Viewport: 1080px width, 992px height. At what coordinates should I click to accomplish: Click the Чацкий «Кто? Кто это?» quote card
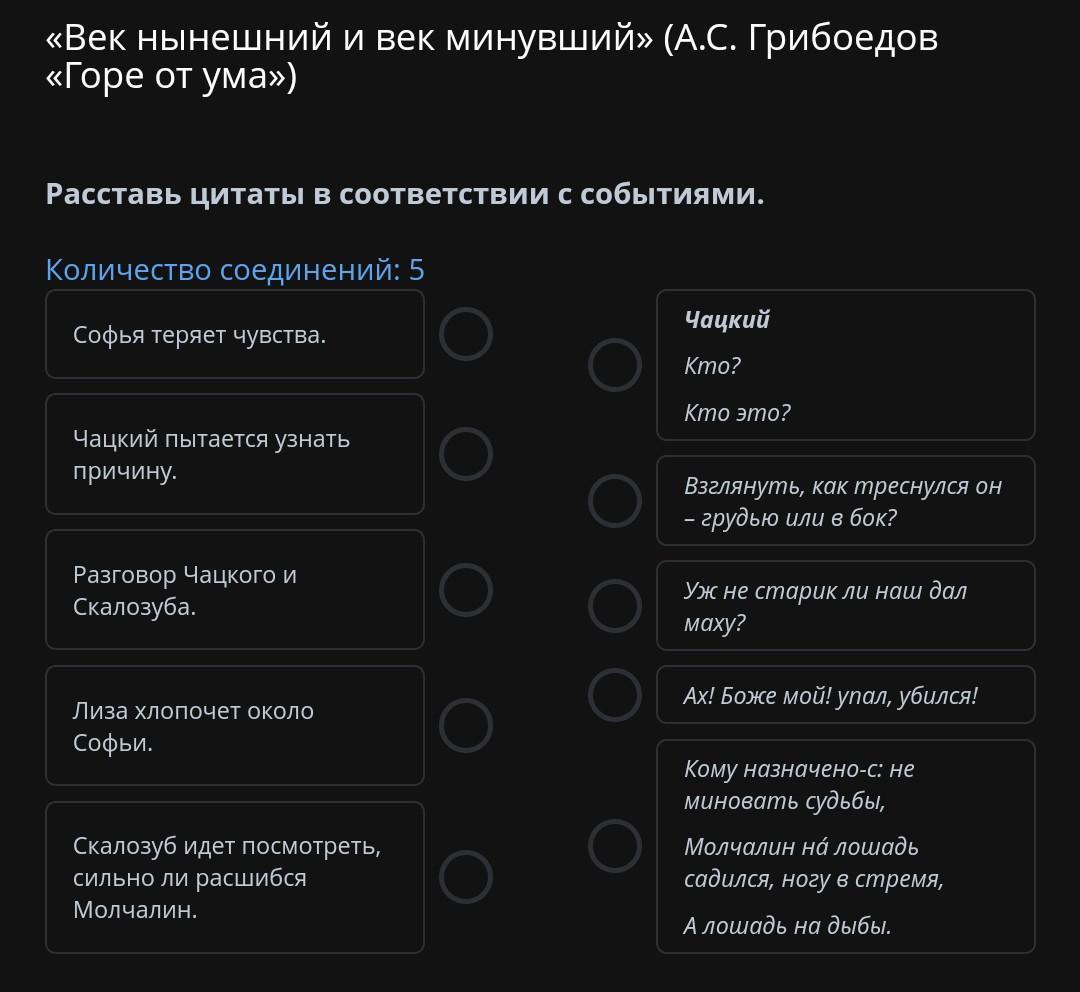tap(845, 365)
